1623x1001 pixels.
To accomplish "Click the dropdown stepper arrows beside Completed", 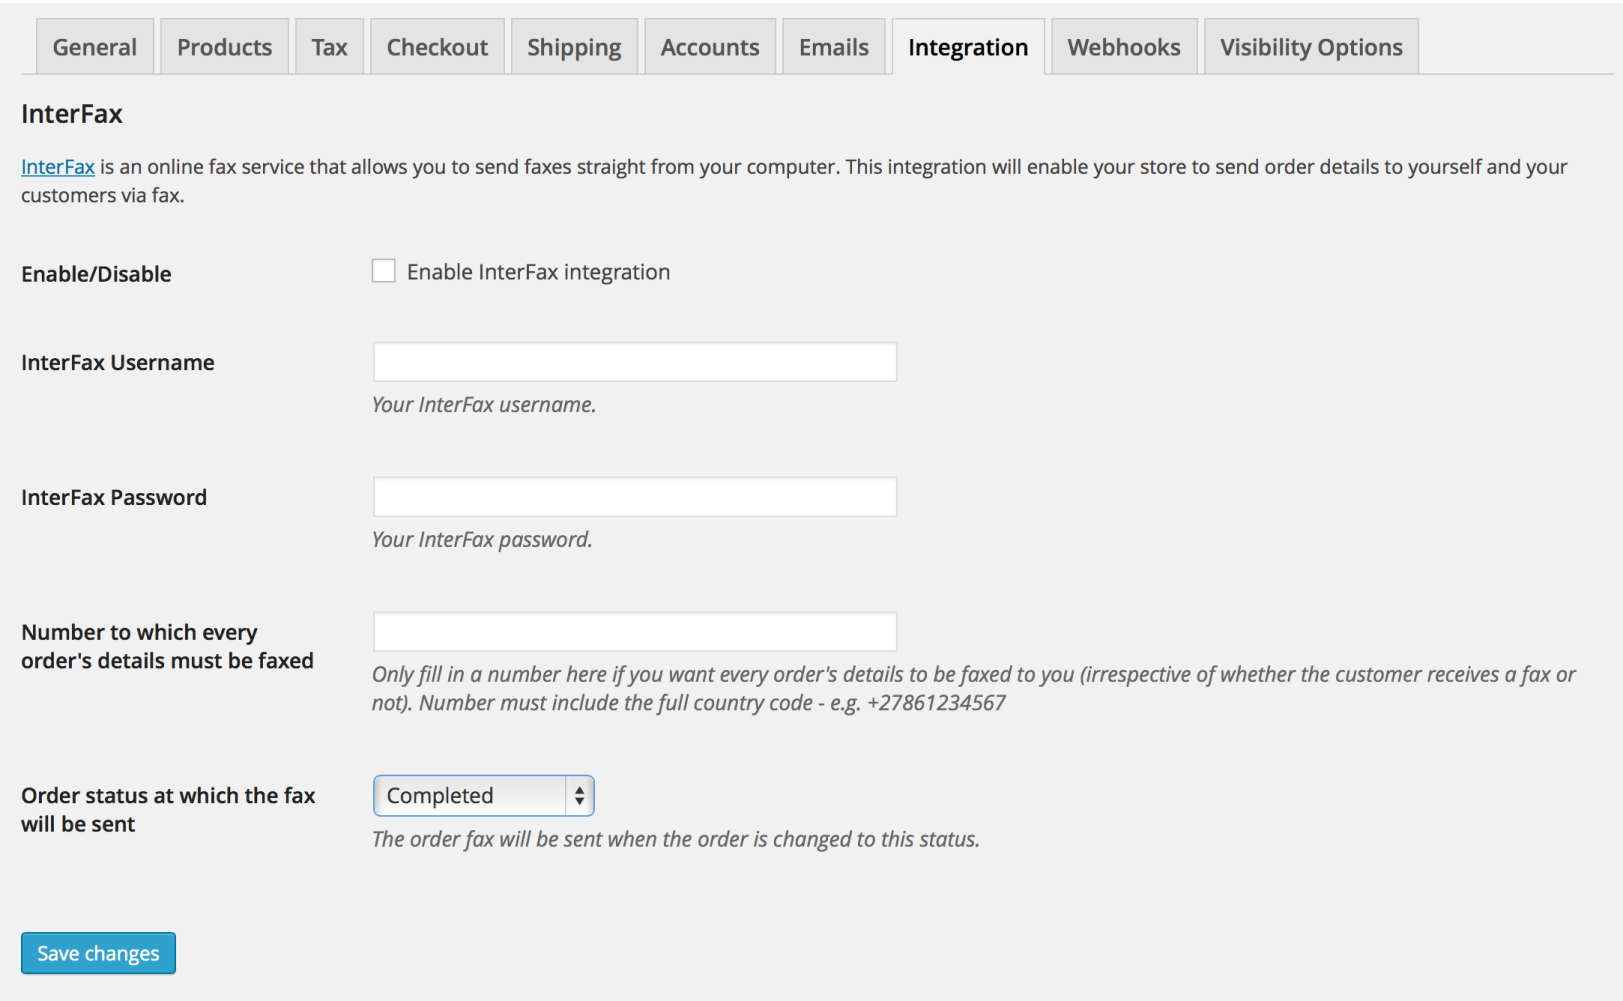I will tap(578, 795).
